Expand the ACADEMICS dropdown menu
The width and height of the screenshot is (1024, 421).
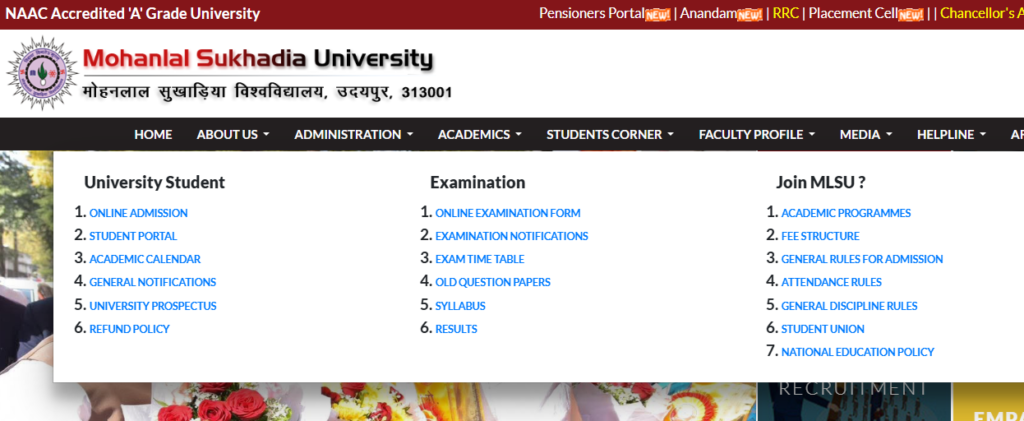click(479, 134)
